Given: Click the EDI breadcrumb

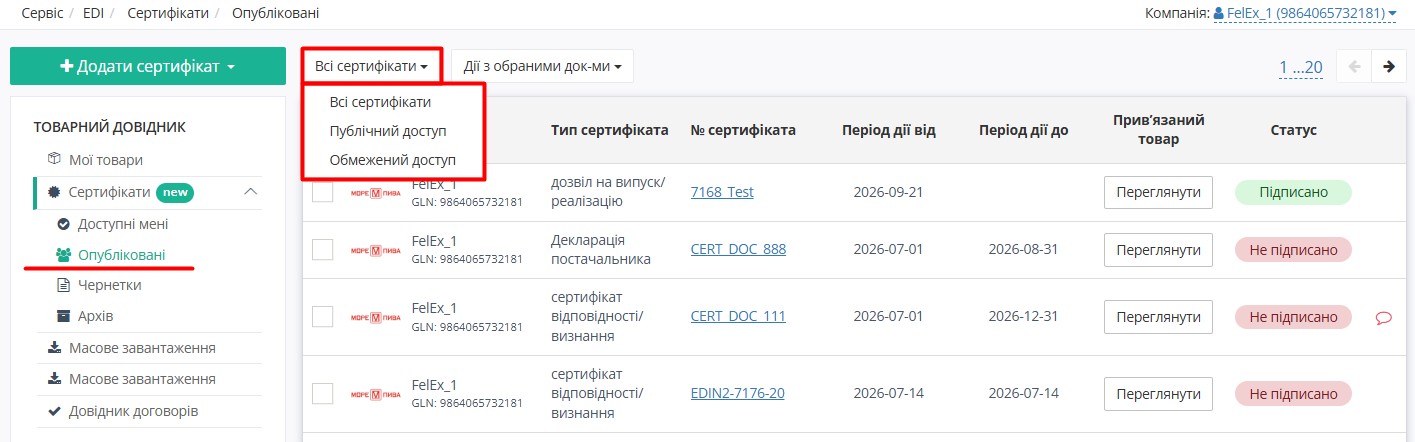Looking at the screenshot, I should tap(91, 14).
